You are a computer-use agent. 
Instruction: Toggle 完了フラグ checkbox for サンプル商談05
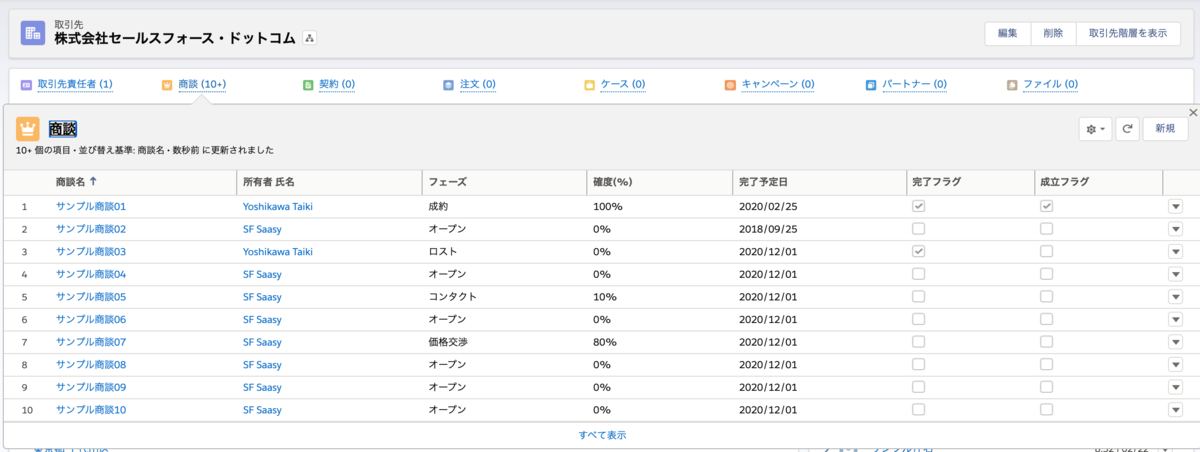click(918, 297)
